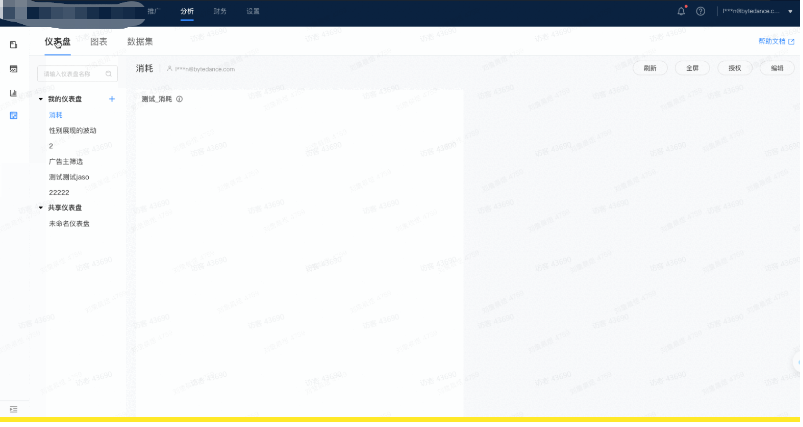Open the 帮助文档 link

776,42
